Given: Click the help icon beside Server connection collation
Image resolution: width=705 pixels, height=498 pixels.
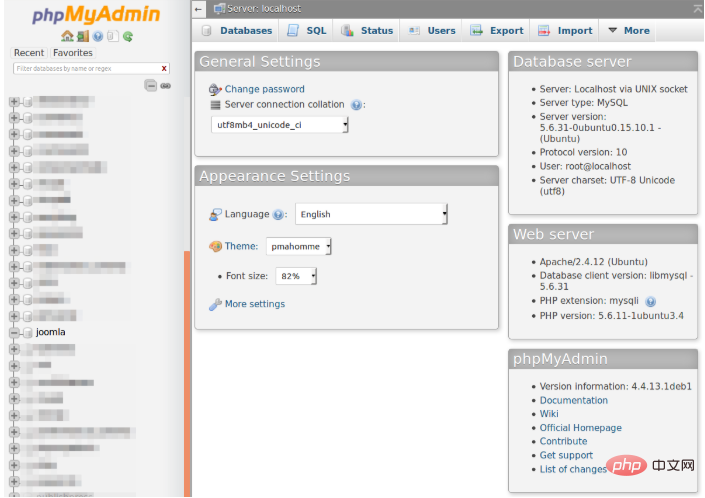Looking at the screenshot, I should coord(356,105).
